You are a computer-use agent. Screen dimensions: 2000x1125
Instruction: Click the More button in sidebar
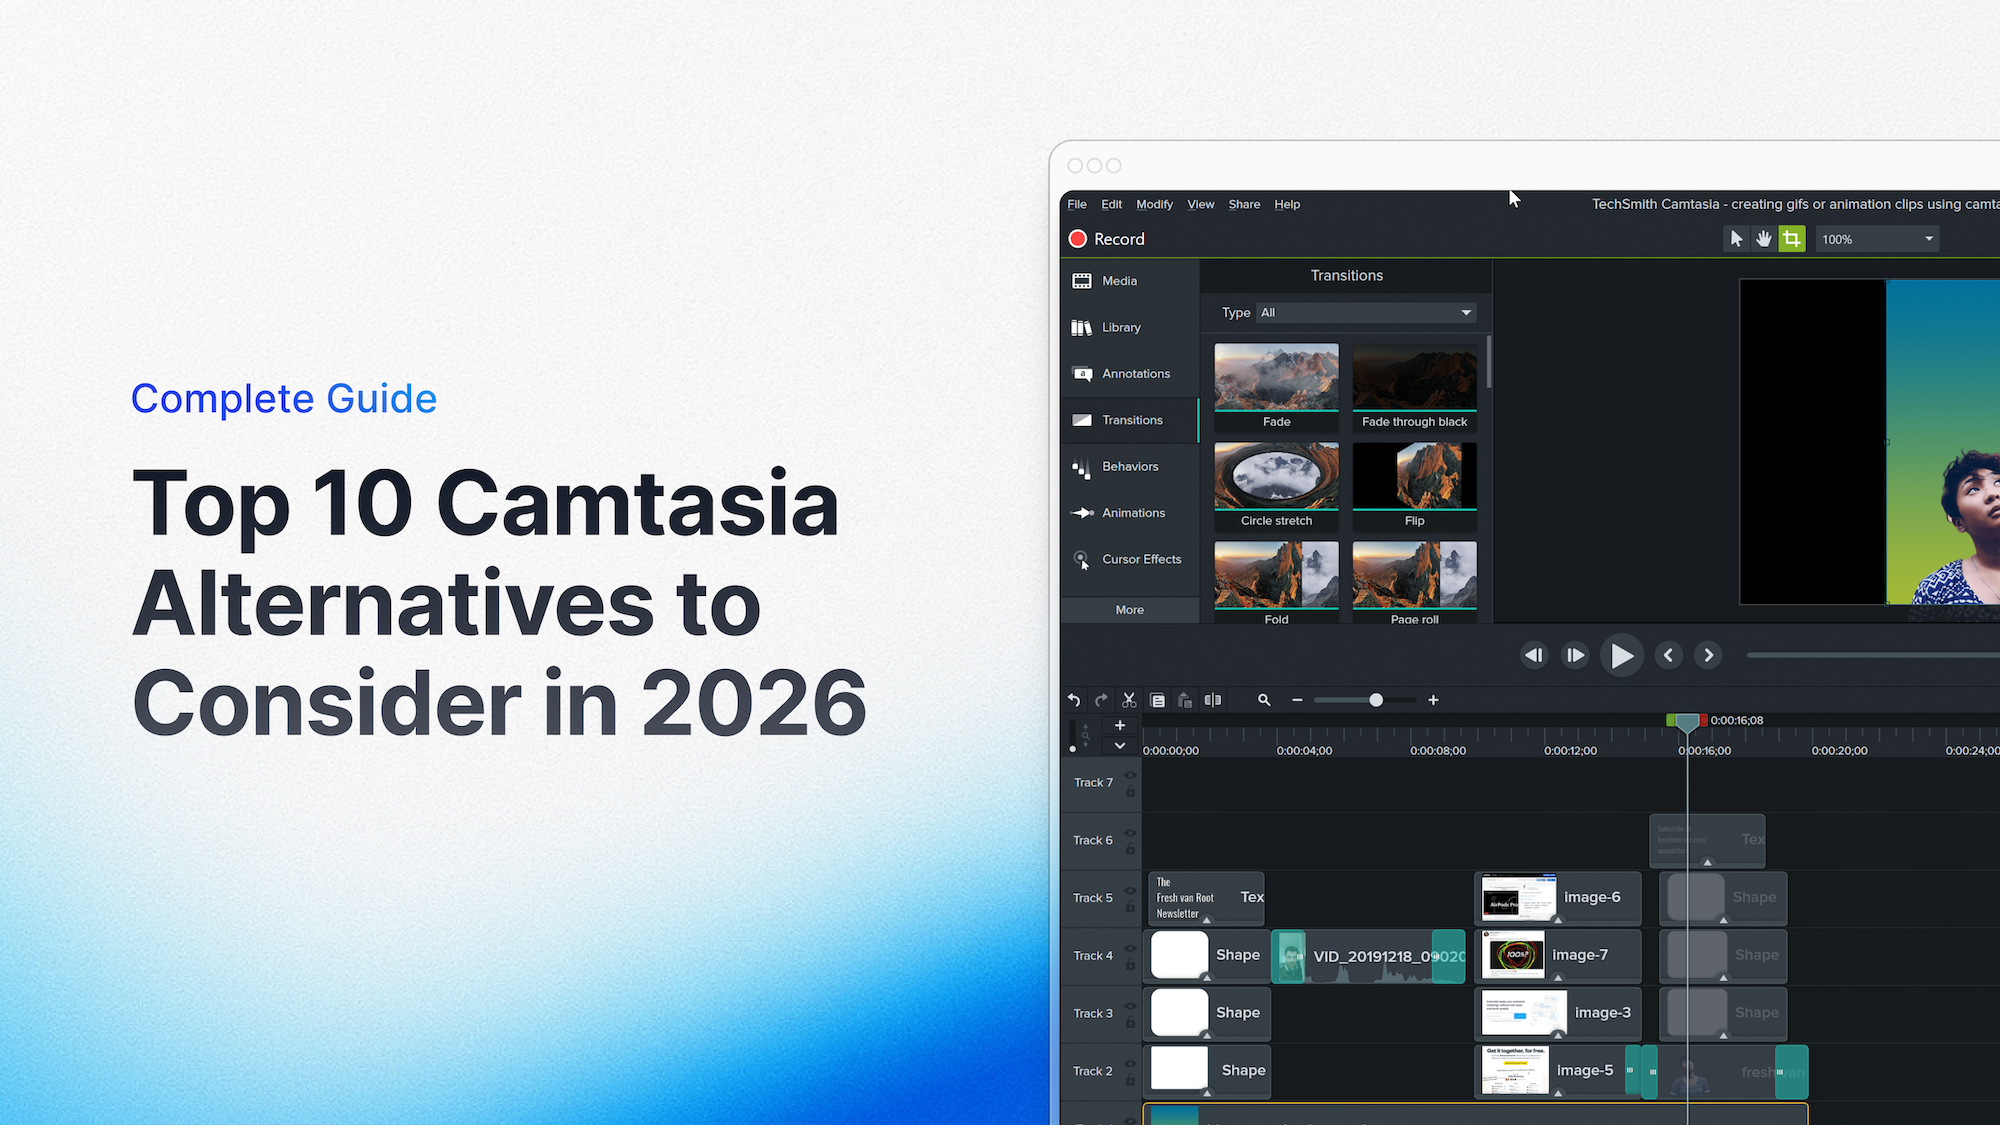[x=1129, y=610]
